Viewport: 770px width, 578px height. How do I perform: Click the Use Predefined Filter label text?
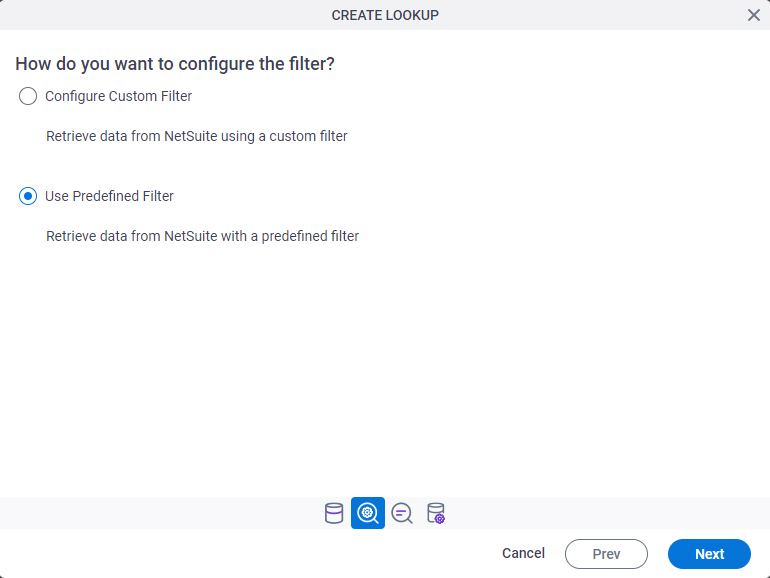[x=109, y=196]
